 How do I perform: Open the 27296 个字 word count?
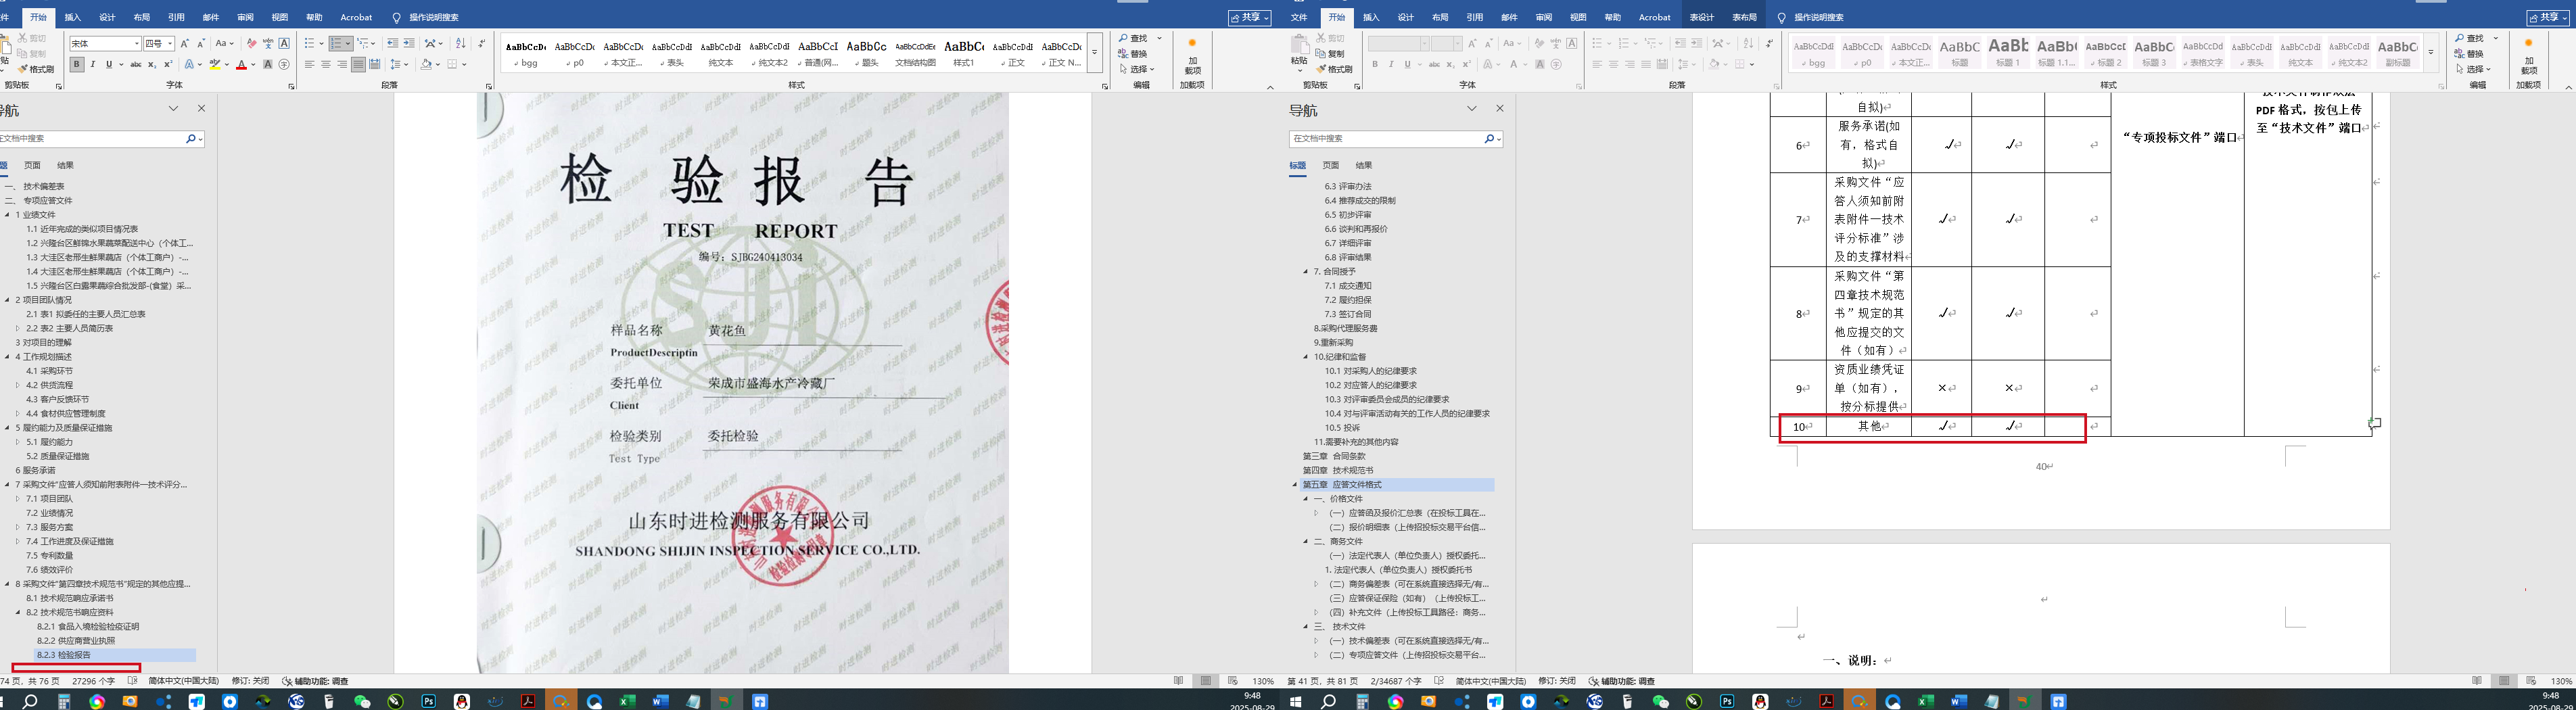(x=93, y=681)
